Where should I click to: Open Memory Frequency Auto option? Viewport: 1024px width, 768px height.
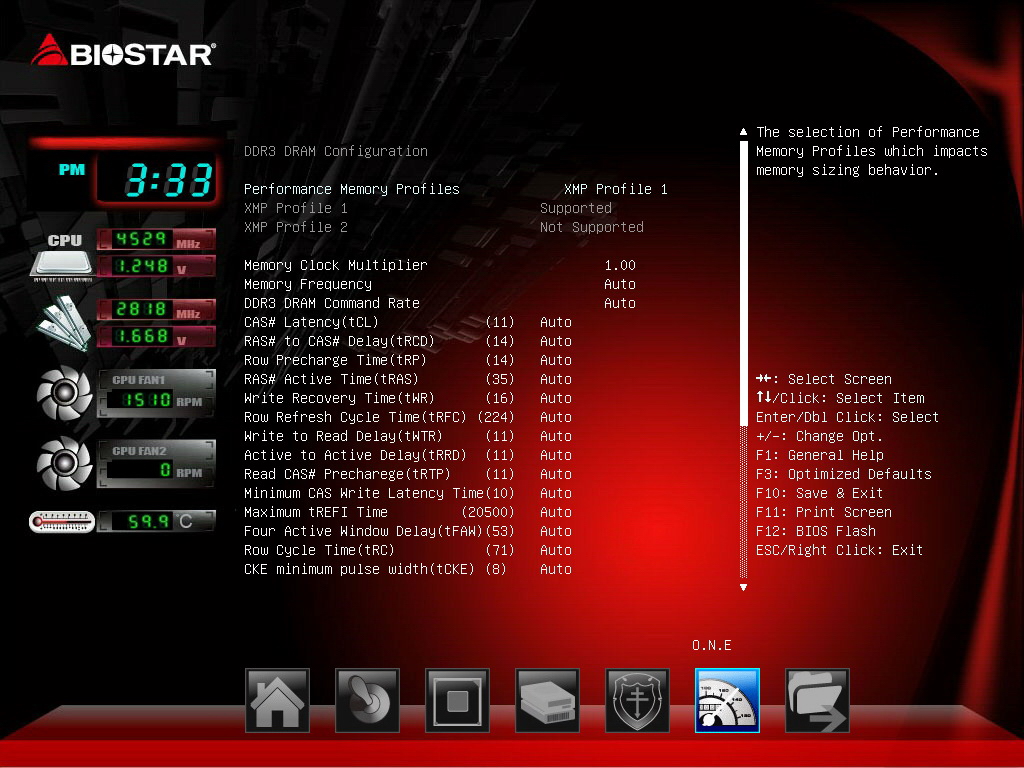pyautogui.click(x=620, y=284)
